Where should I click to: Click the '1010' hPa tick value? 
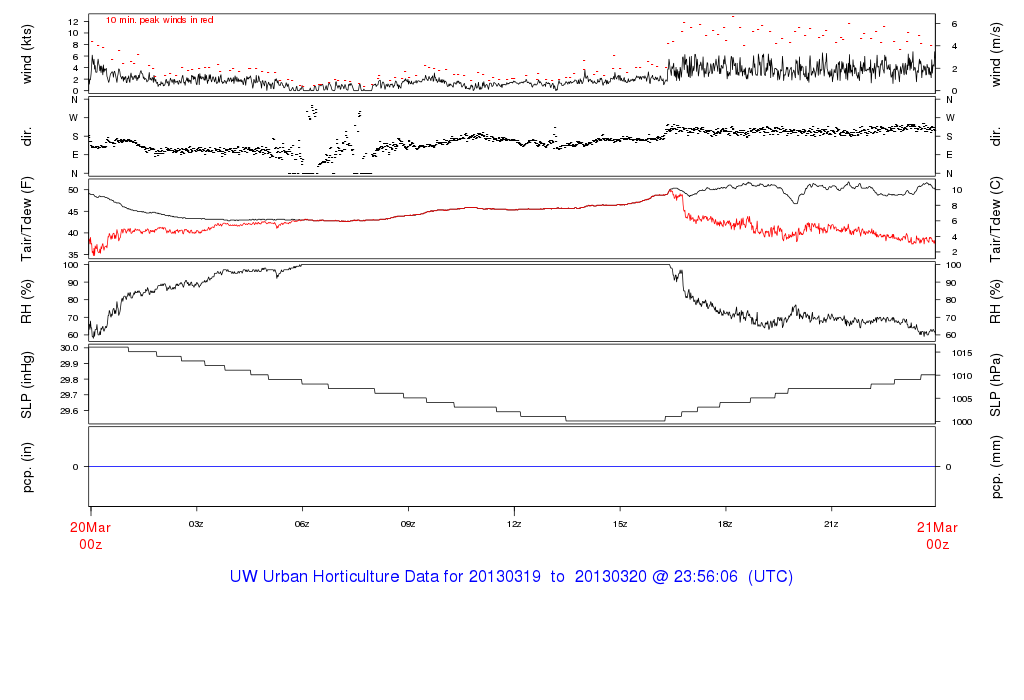(962, 376)
